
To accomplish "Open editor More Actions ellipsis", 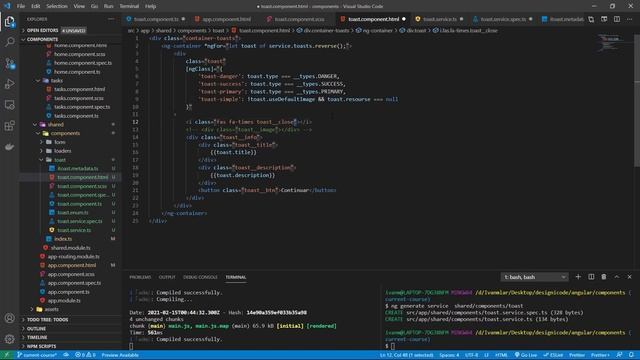I will 629,19.
